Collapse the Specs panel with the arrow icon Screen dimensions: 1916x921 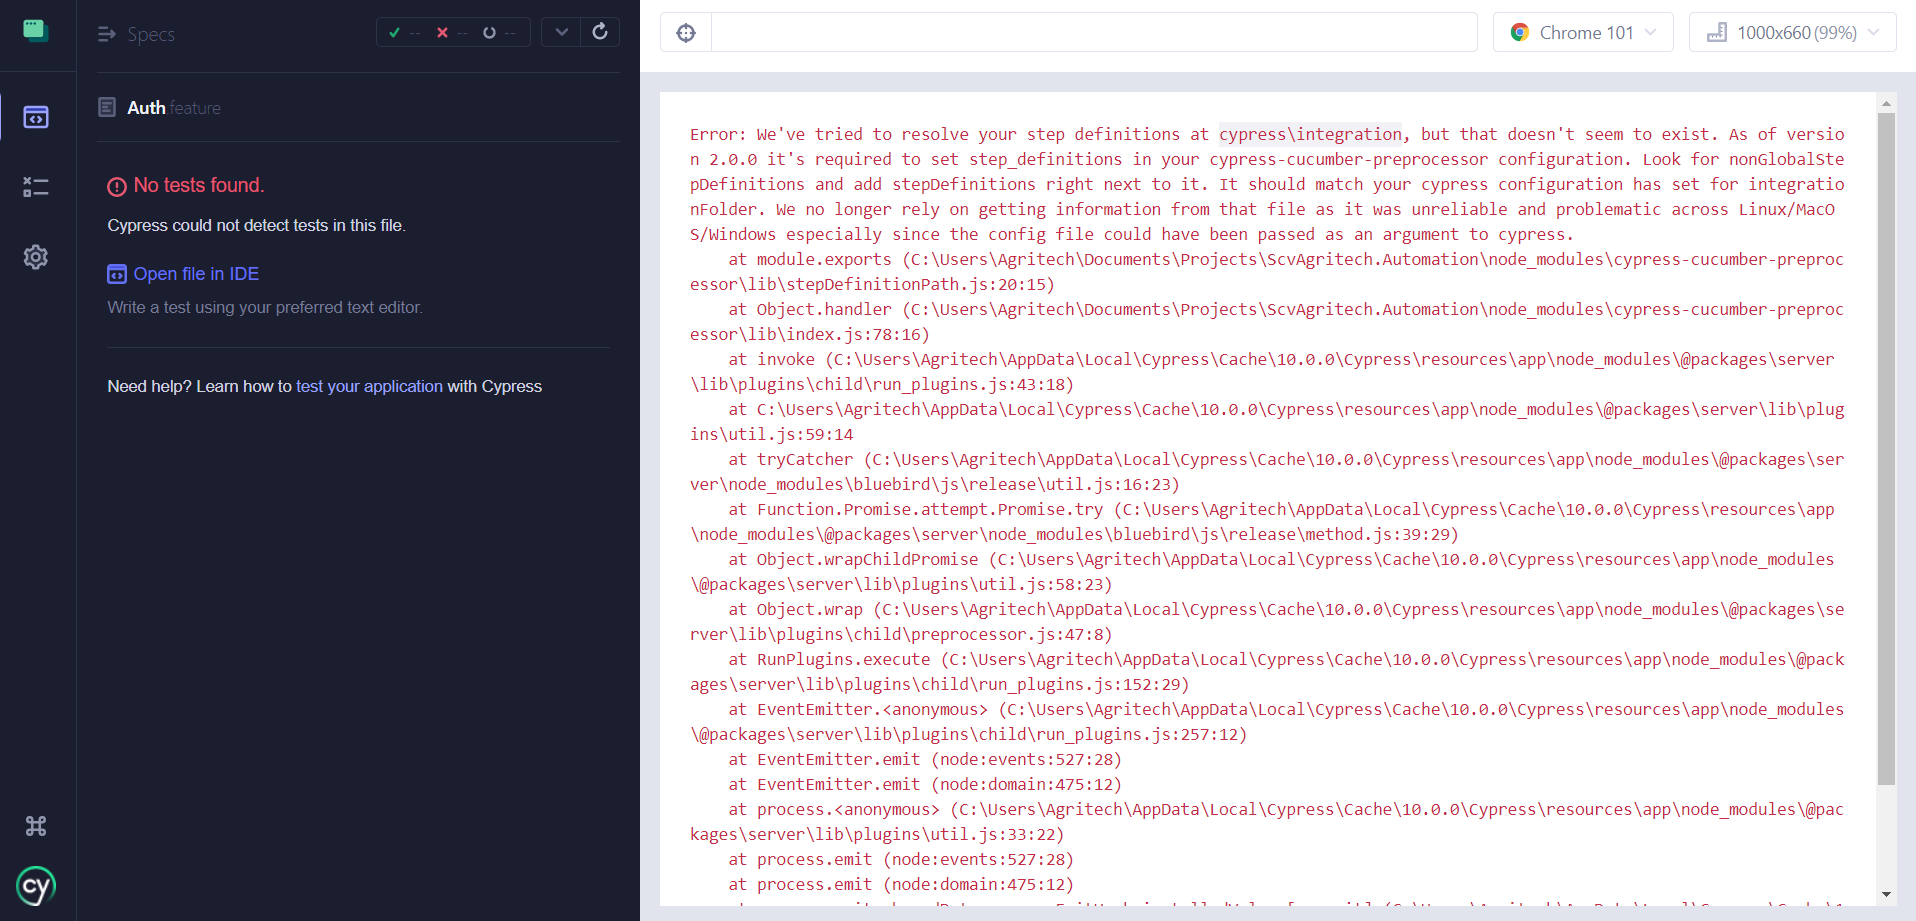(x=105, y=33)
